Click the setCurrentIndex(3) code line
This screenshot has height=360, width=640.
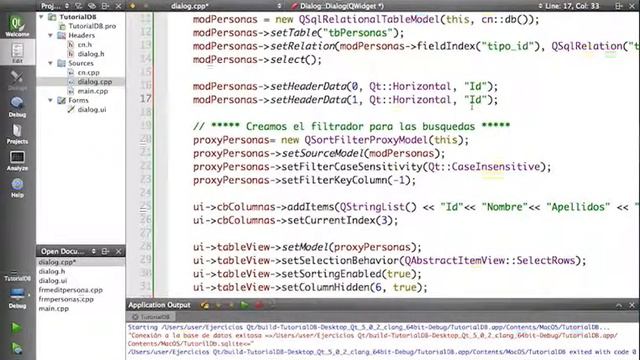(x=296, y=220)
